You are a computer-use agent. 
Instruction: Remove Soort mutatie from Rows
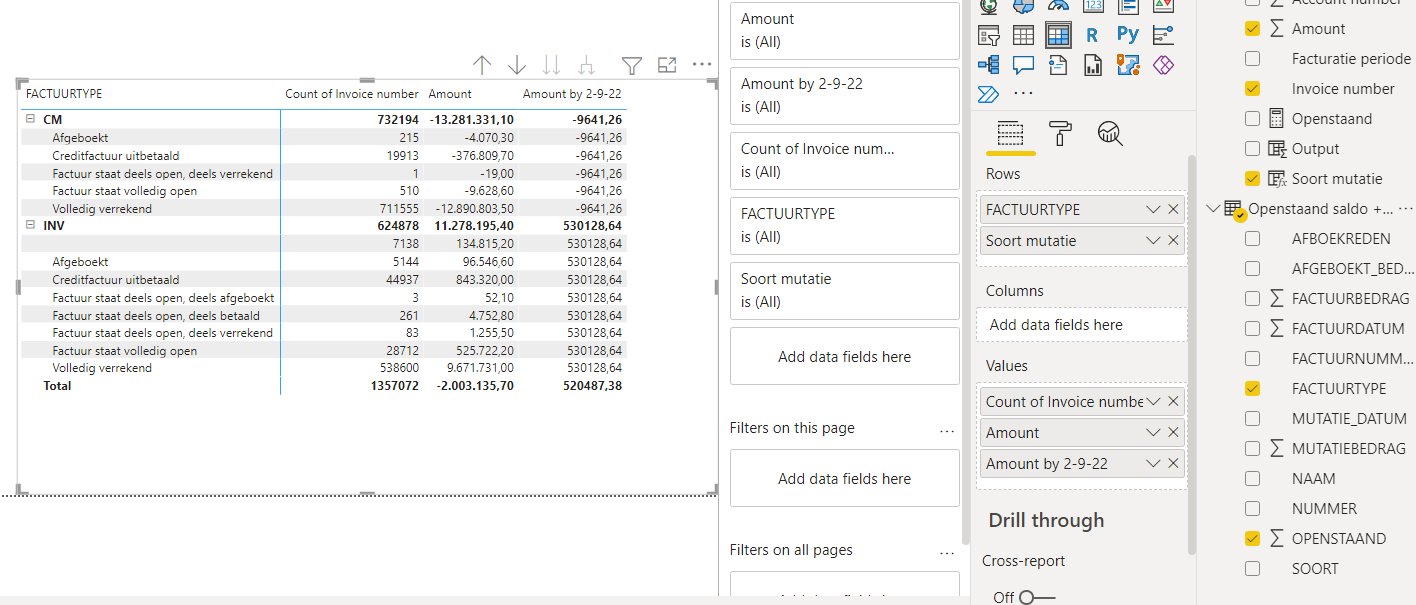[x=1173, y=241]
